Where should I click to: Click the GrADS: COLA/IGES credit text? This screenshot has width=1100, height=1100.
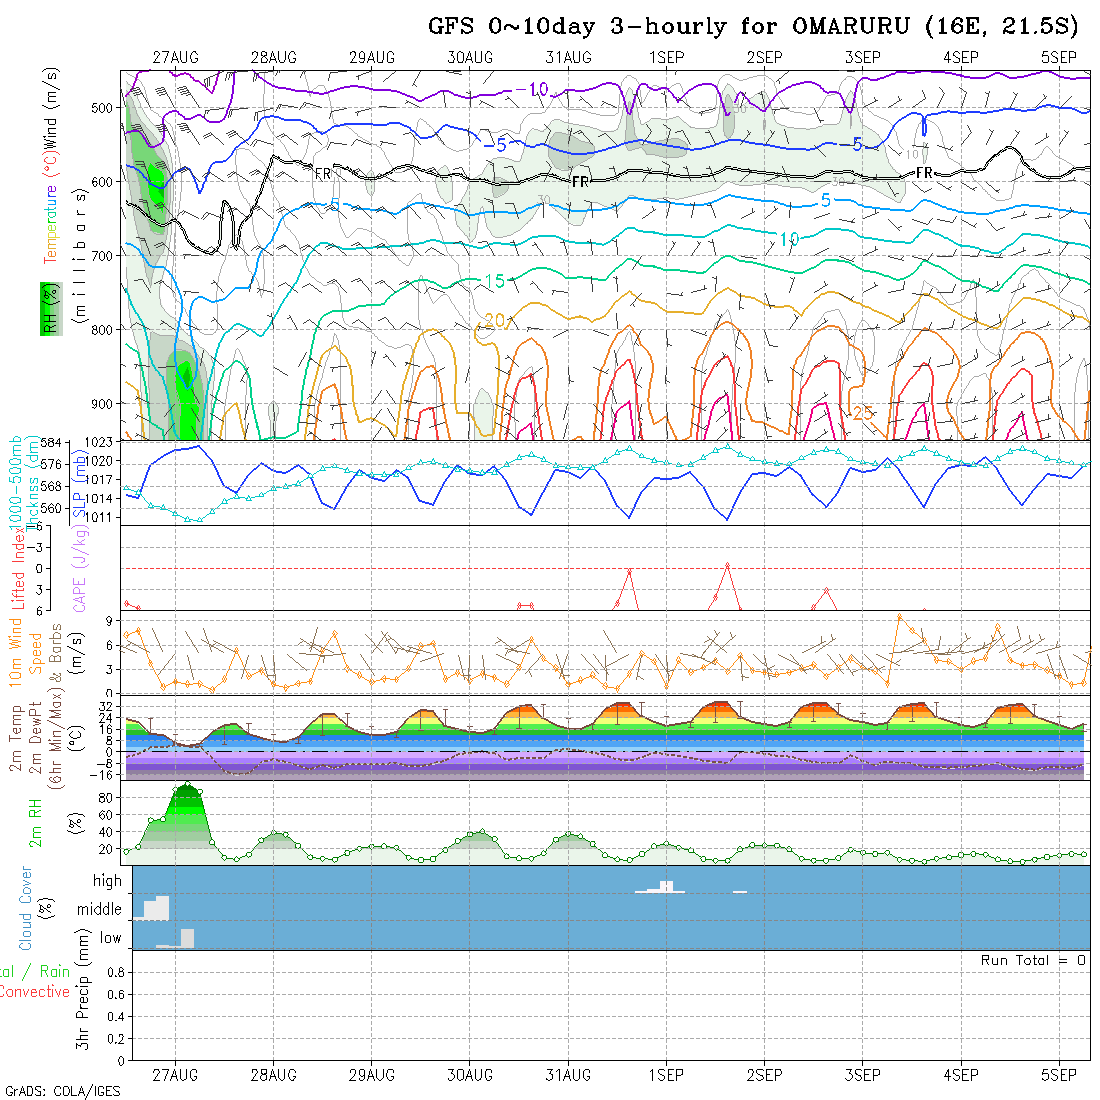(62, 1091)
